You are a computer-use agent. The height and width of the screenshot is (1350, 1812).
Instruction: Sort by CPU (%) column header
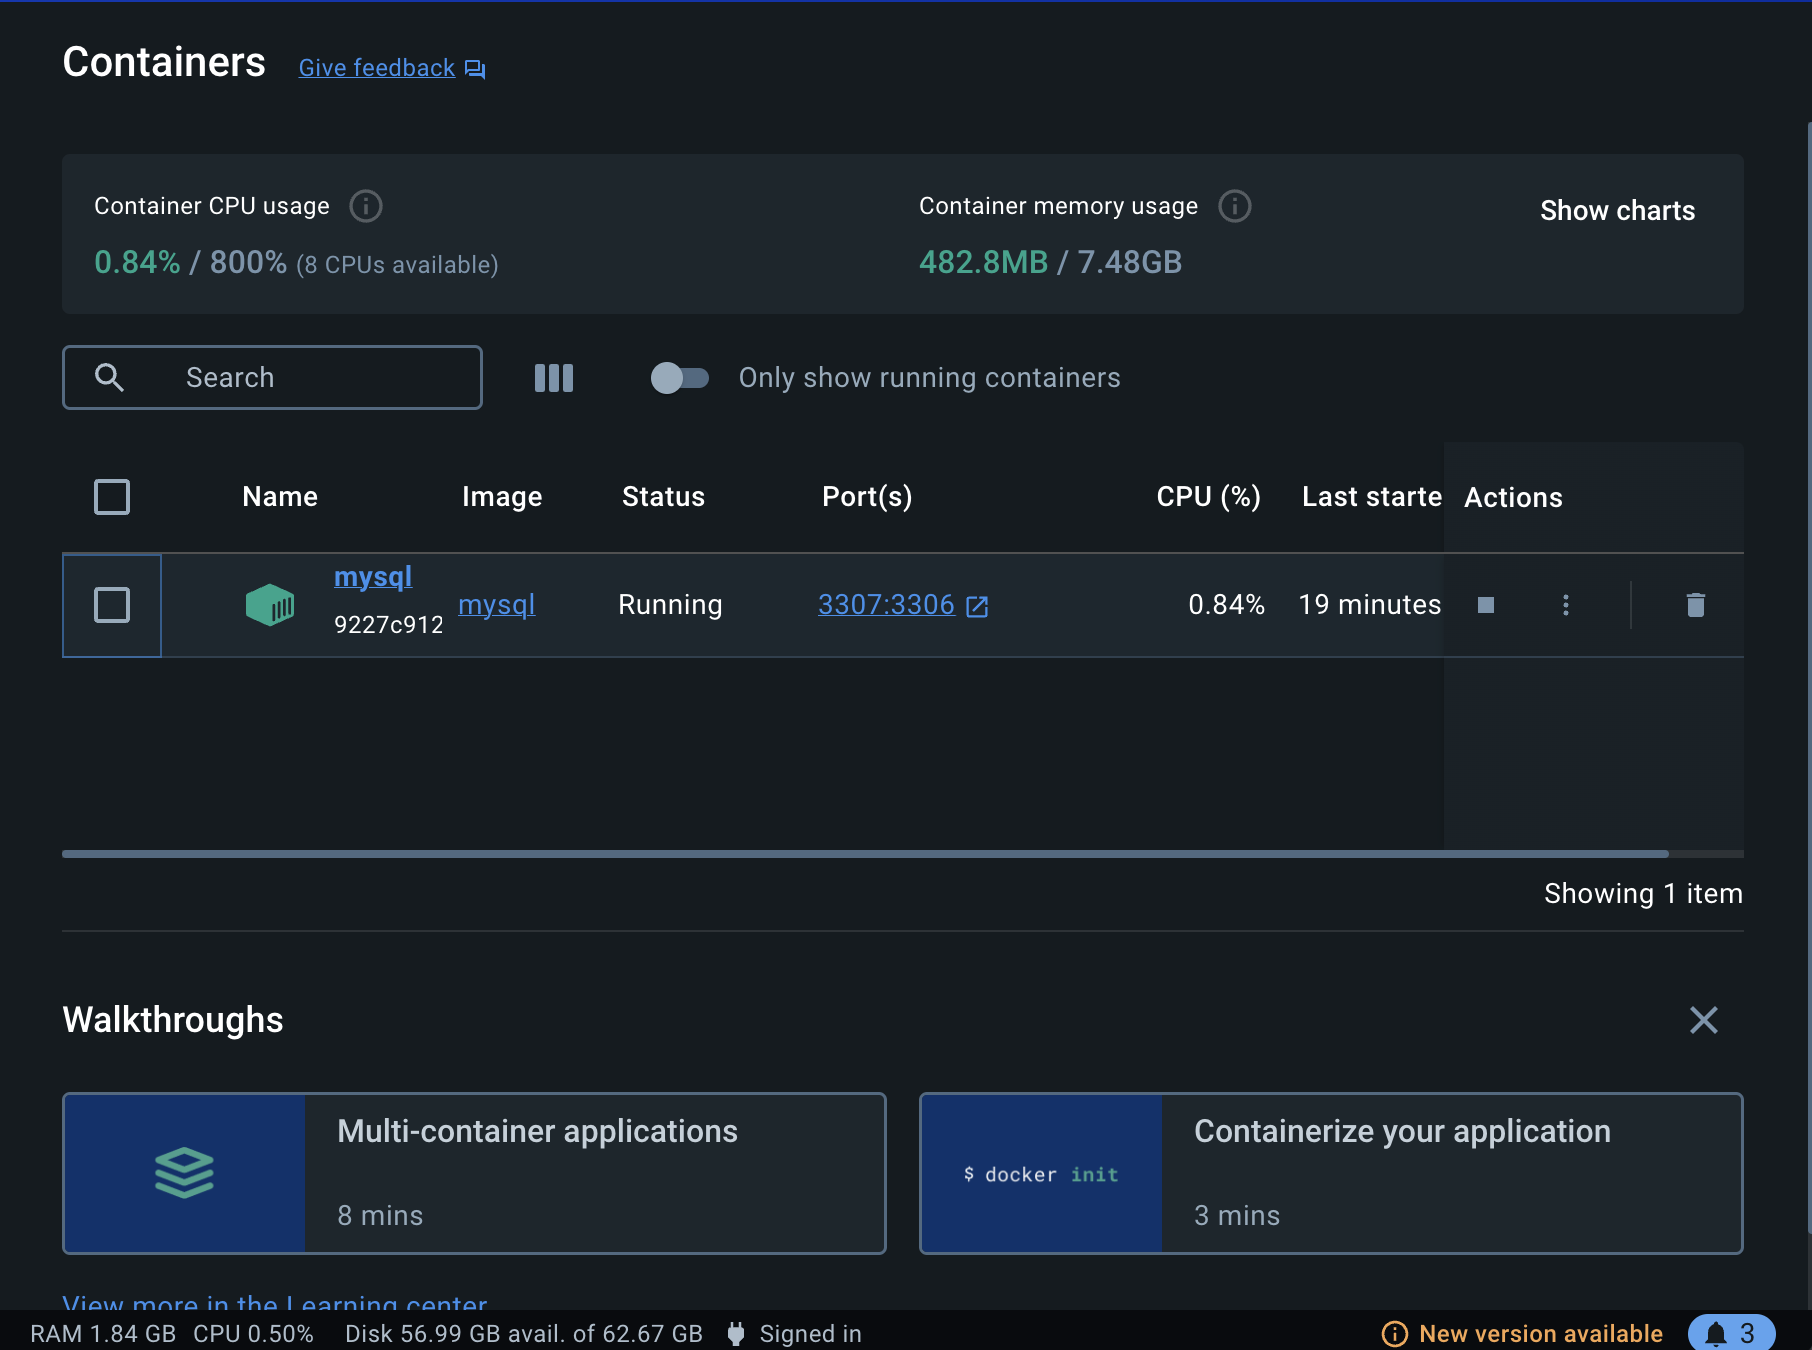click(x=1208, y=497)
